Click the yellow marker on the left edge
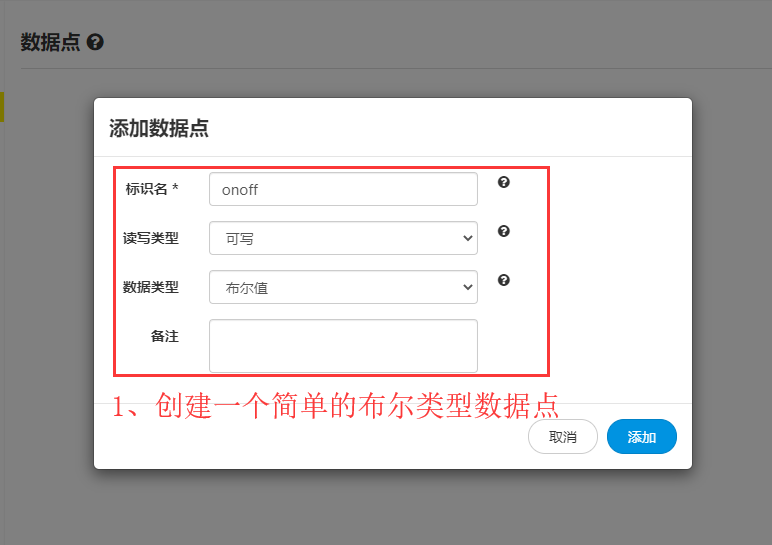Screen dimensions: 772x545 pyautogui.click(x=2, y=107)
